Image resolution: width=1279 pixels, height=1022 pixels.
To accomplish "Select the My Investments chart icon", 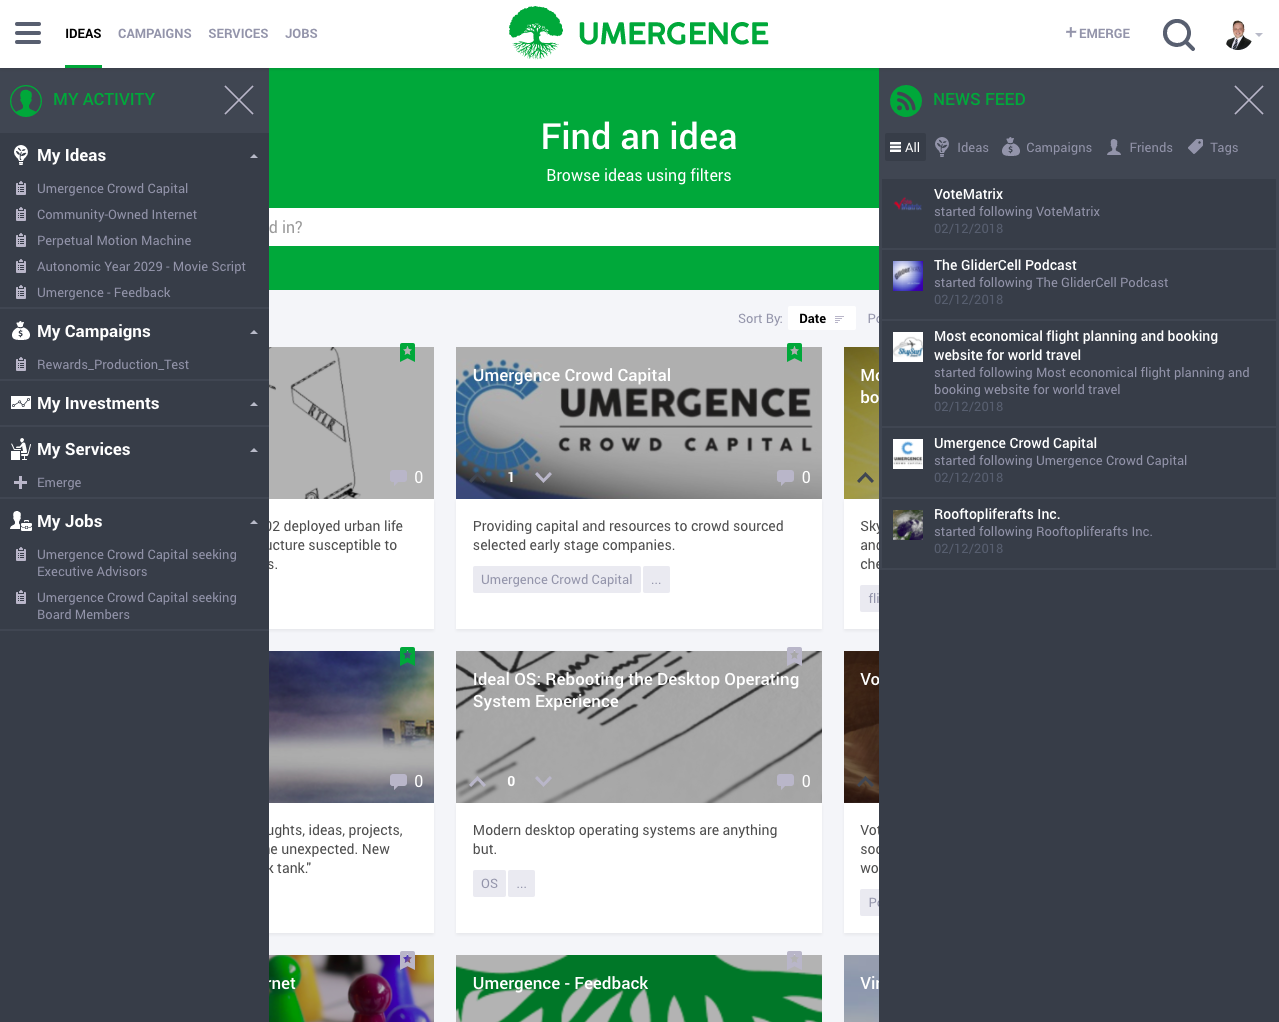I will tap(21, 403).
